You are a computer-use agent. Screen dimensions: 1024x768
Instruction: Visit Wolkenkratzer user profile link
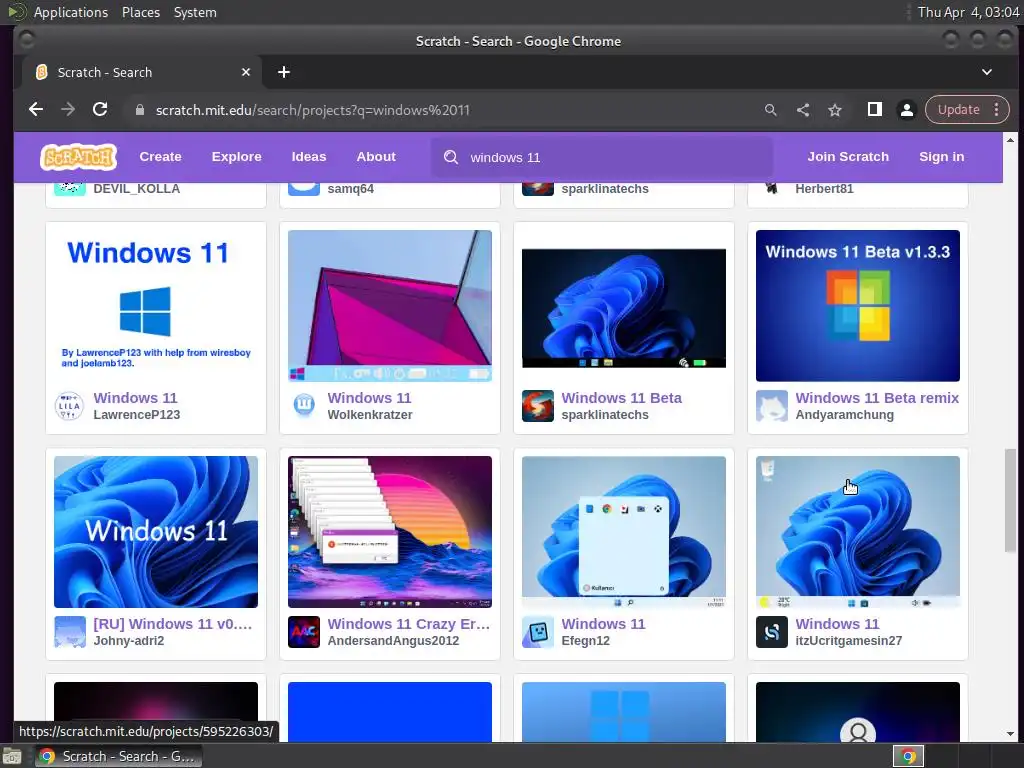point(370,415)
